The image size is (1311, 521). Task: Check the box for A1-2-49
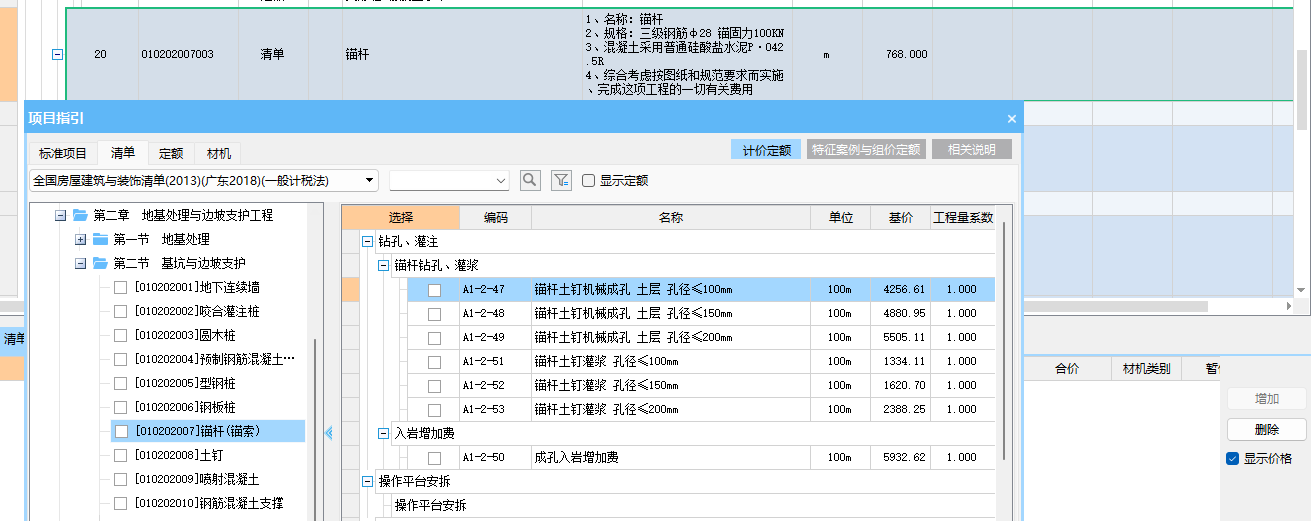(x=434, y=338)
